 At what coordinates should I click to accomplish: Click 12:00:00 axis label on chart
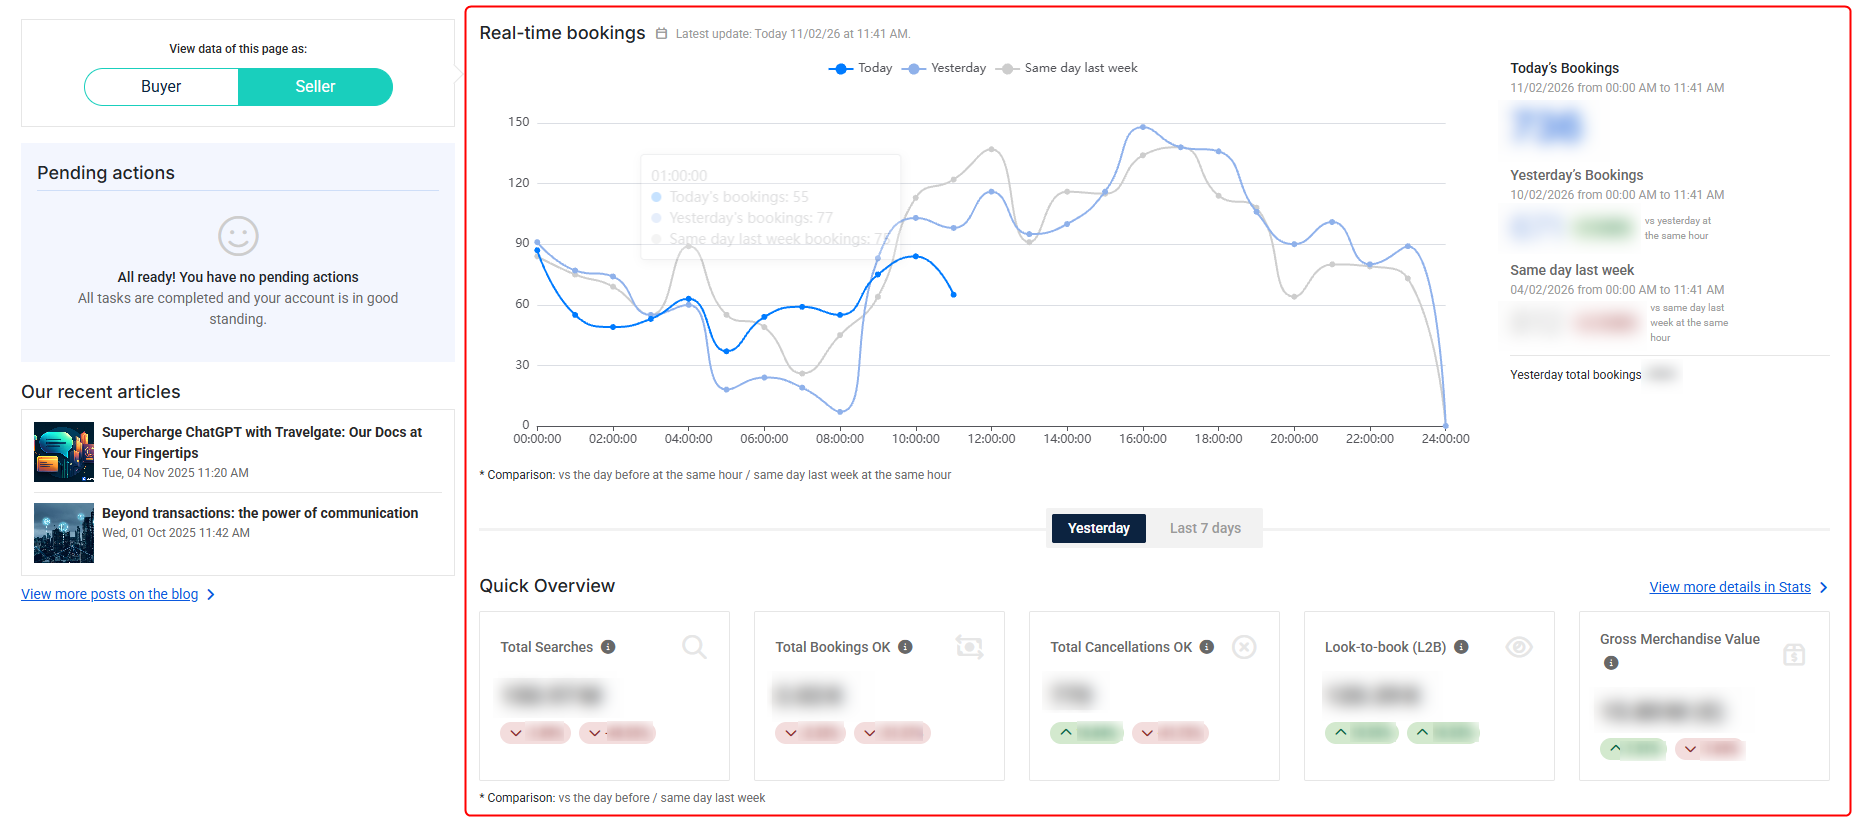[x=991, y=439]
